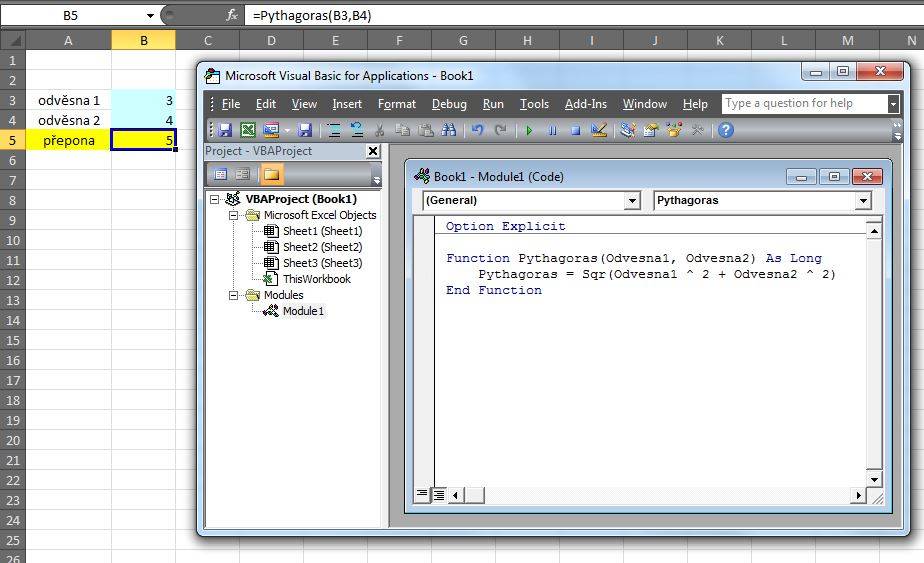Viewport: 924px width, 563px height.
Task: Toggle Folders icon in the Project panel
Action: click(x=271, y=175)
